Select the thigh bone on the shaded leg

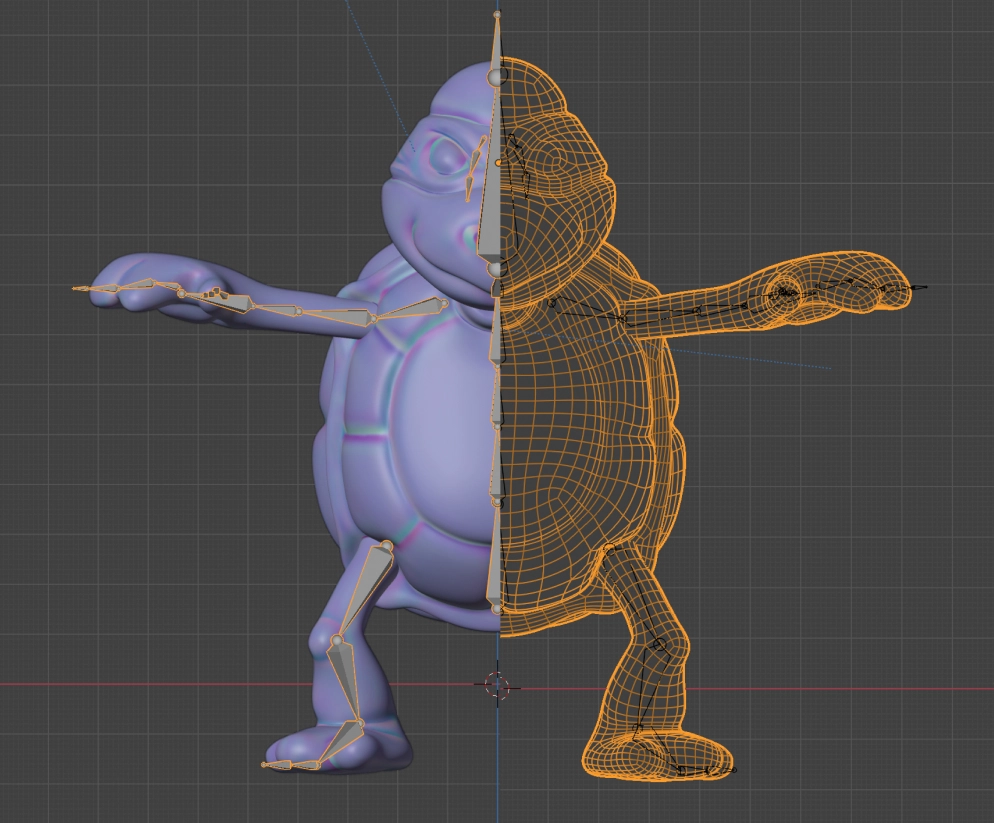(368, 588)
